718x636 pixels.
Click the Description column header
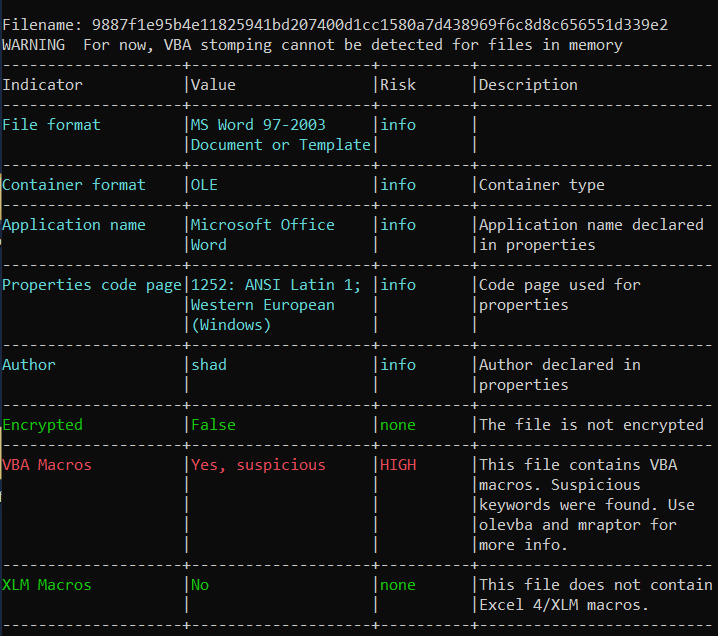528,85
